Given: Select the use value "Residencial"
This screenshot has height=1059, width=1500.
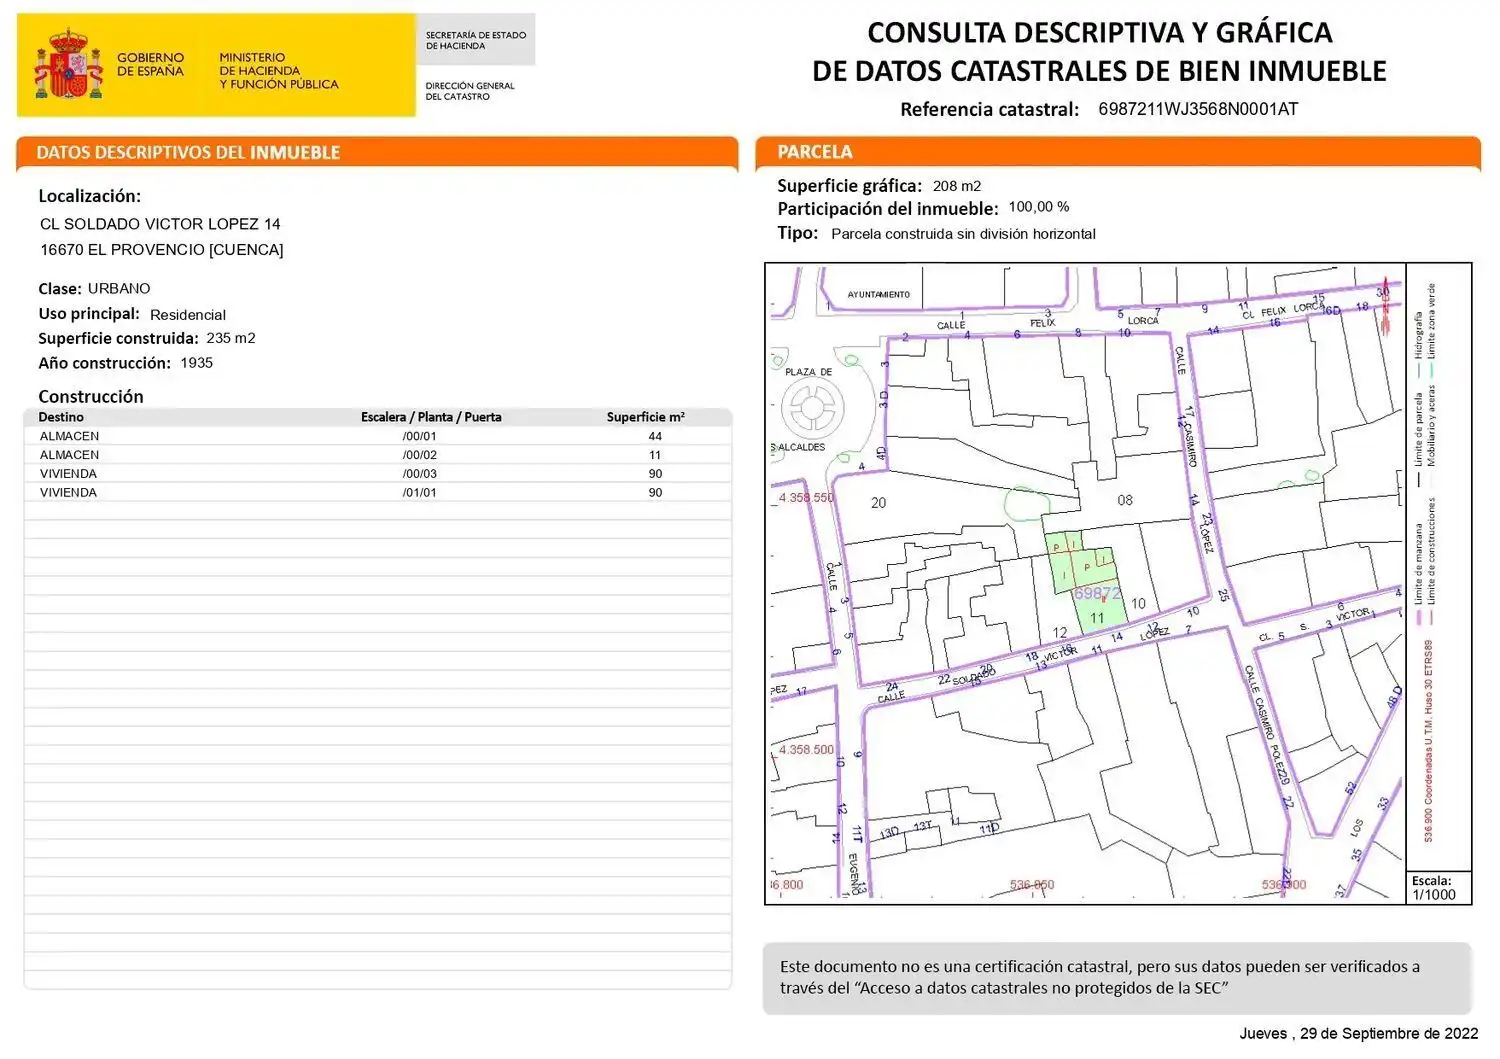Looking at the screenshot, I should tap(188, 315).
